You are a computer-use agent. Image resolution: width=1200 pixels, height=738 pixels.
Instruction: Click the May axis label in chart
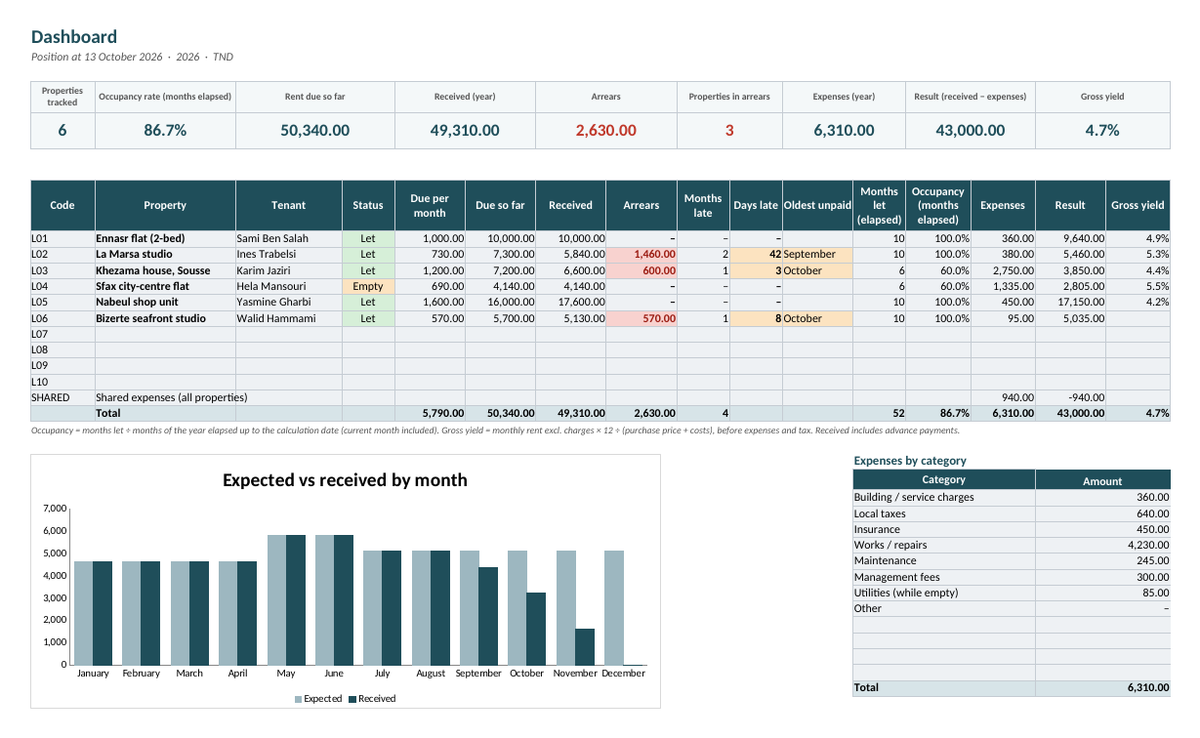pos(286,674)
